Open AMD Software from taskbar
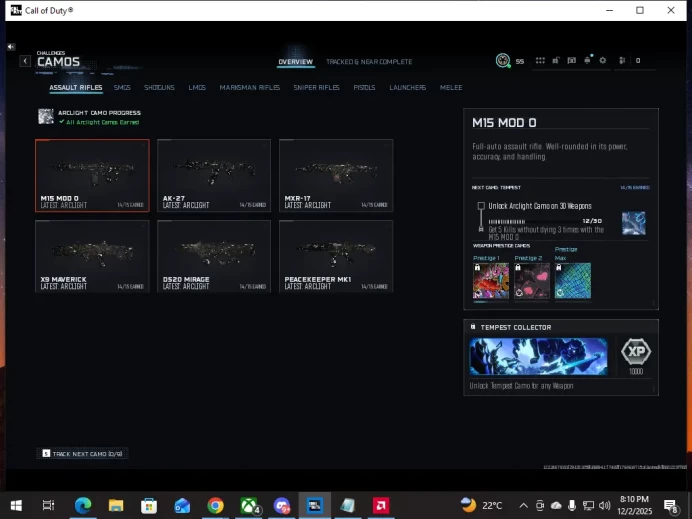The height and width of the screenshot is (519, 692). 381,505
